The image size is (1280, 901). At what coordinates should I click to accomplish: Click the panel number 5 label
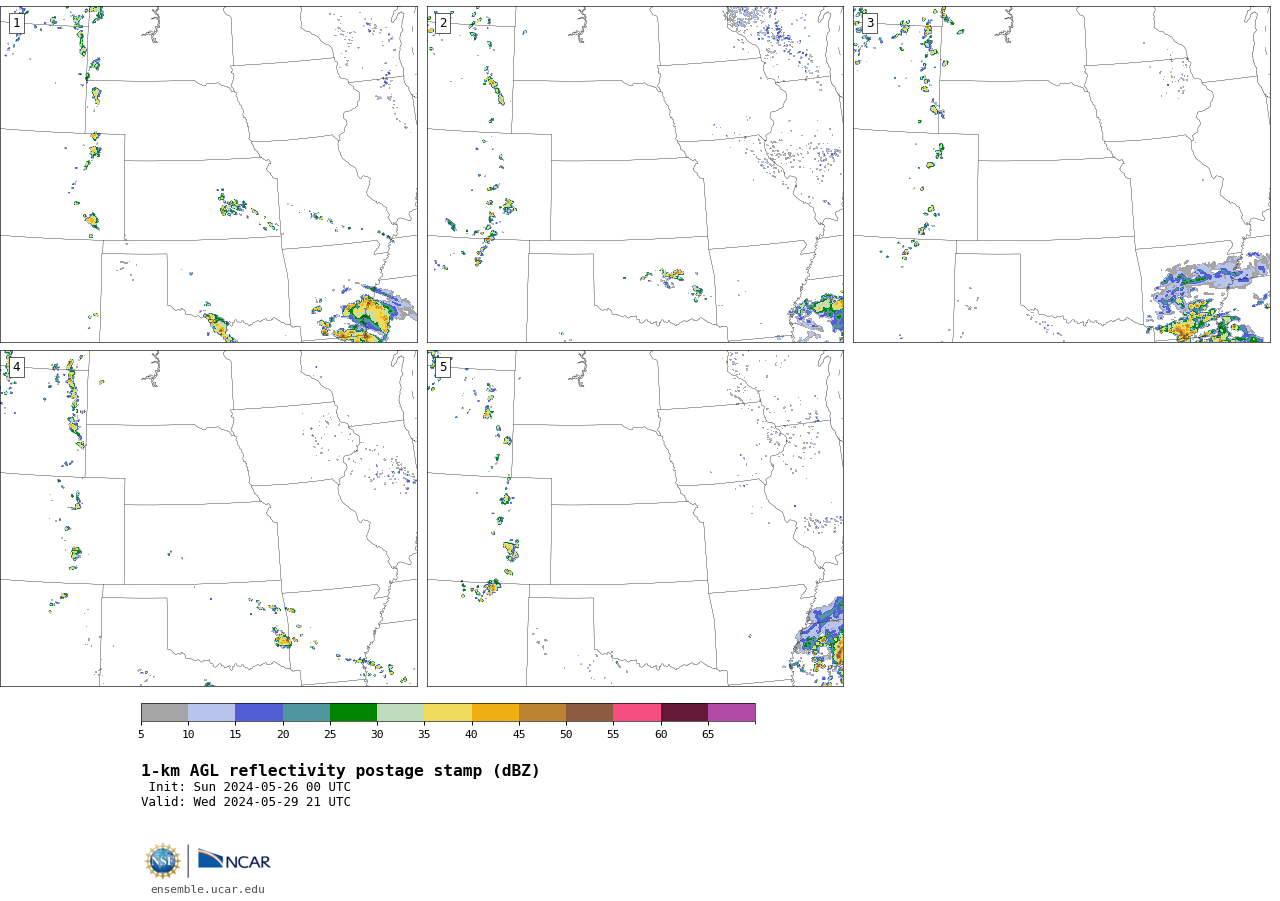click(443, 367)
